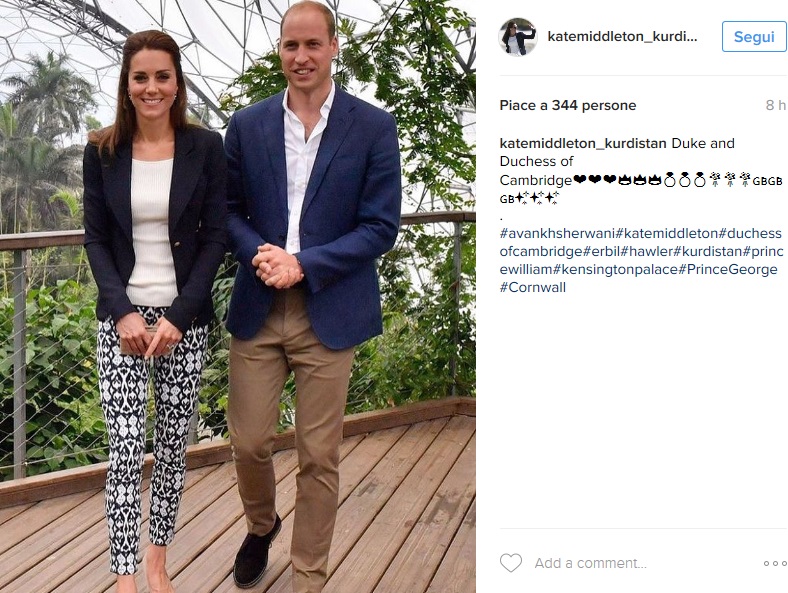This screenshot has width=788, height=593.
Task: Open the #Cornwall hashtag
Action: click(533, 287)
